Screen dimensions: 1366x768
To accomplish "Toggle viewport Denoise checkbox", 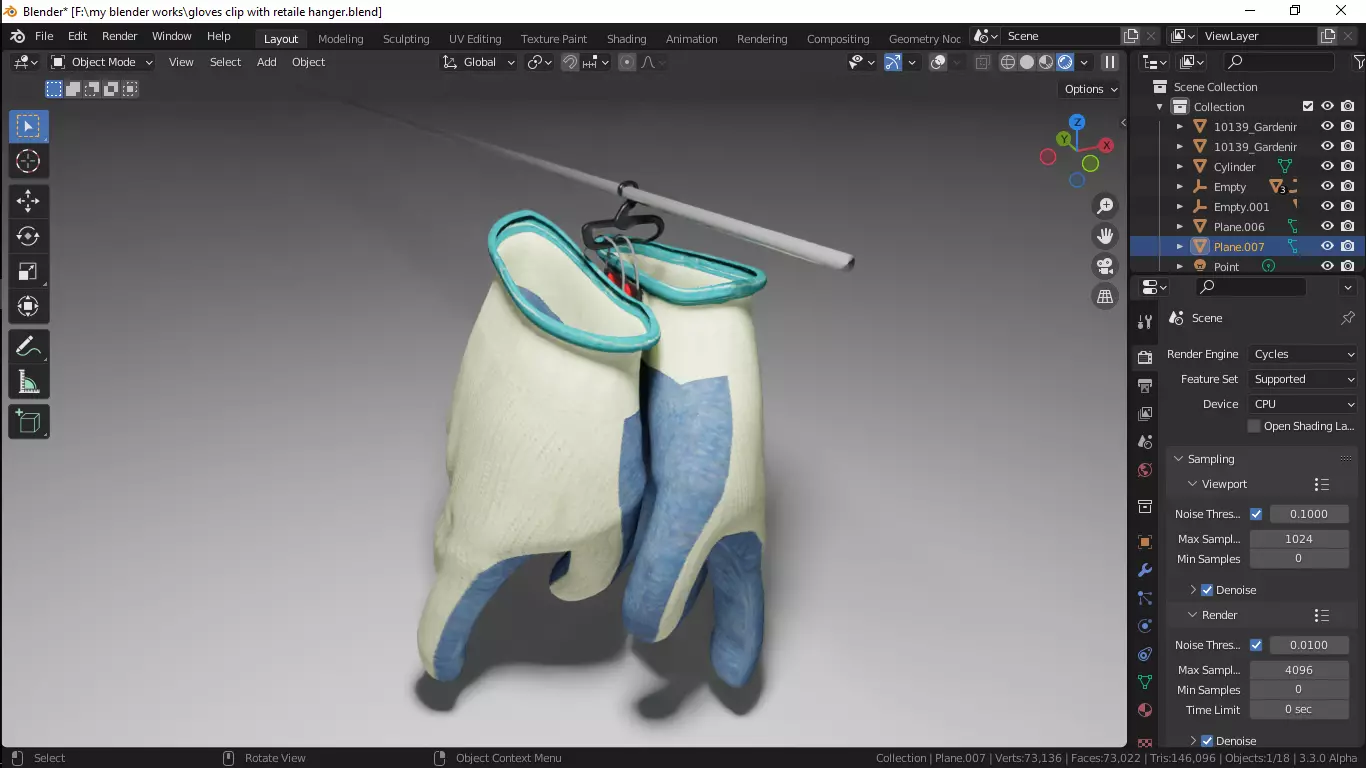I will 1207,590.
